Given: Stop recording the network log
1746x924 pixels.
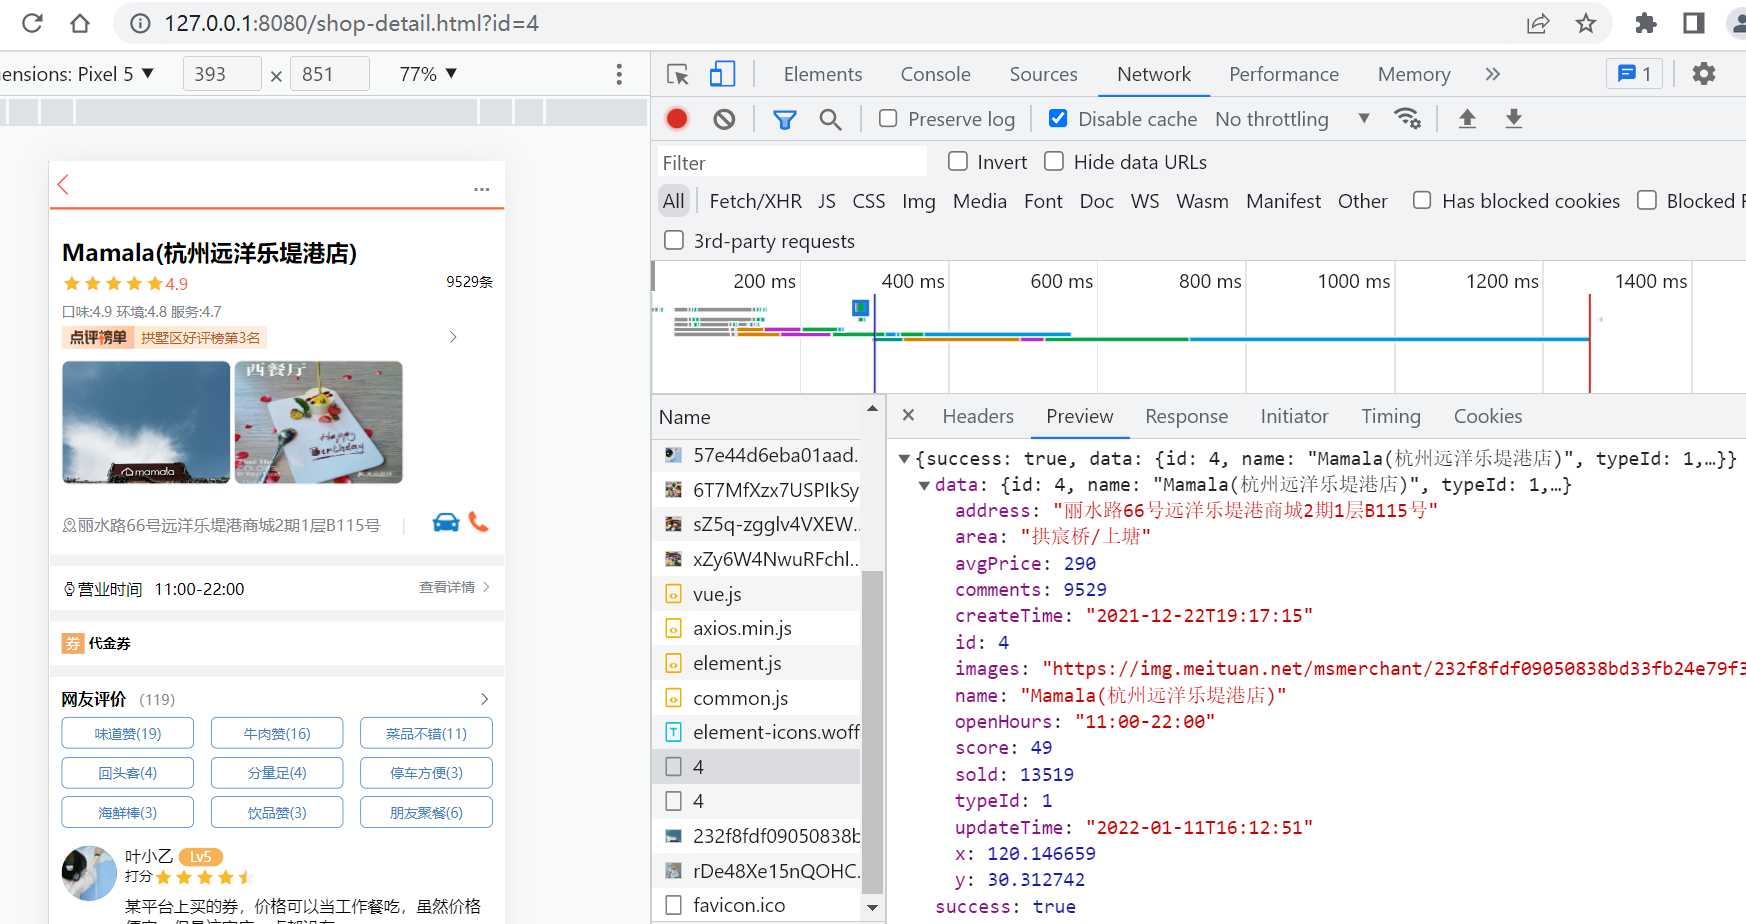Looking at the screenshot, I should pyautogui.click(x=677, y=119).
